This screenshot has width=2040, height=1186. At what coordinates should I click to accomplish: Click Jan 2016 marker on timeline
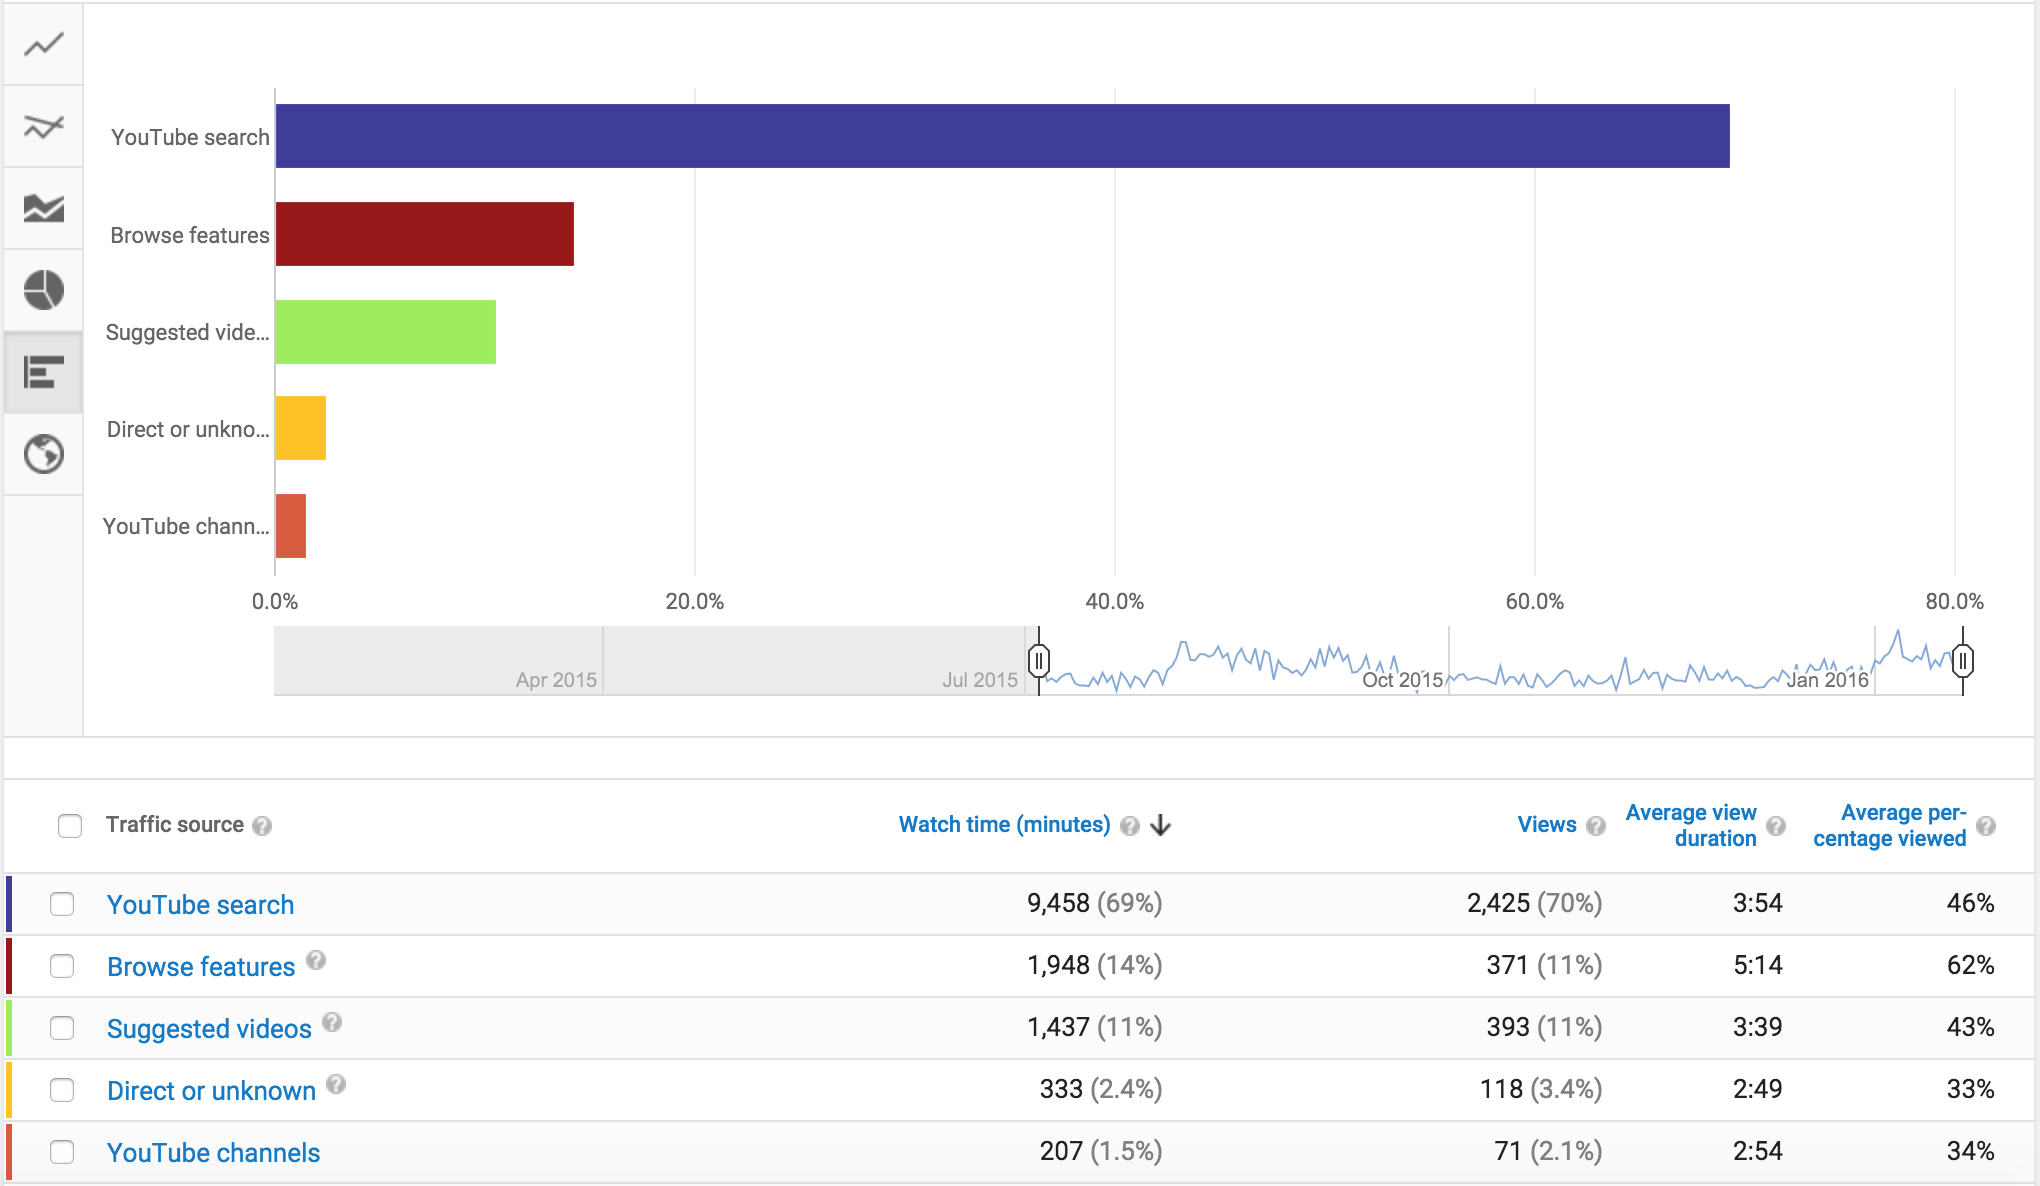click(x=1827, y=680)
